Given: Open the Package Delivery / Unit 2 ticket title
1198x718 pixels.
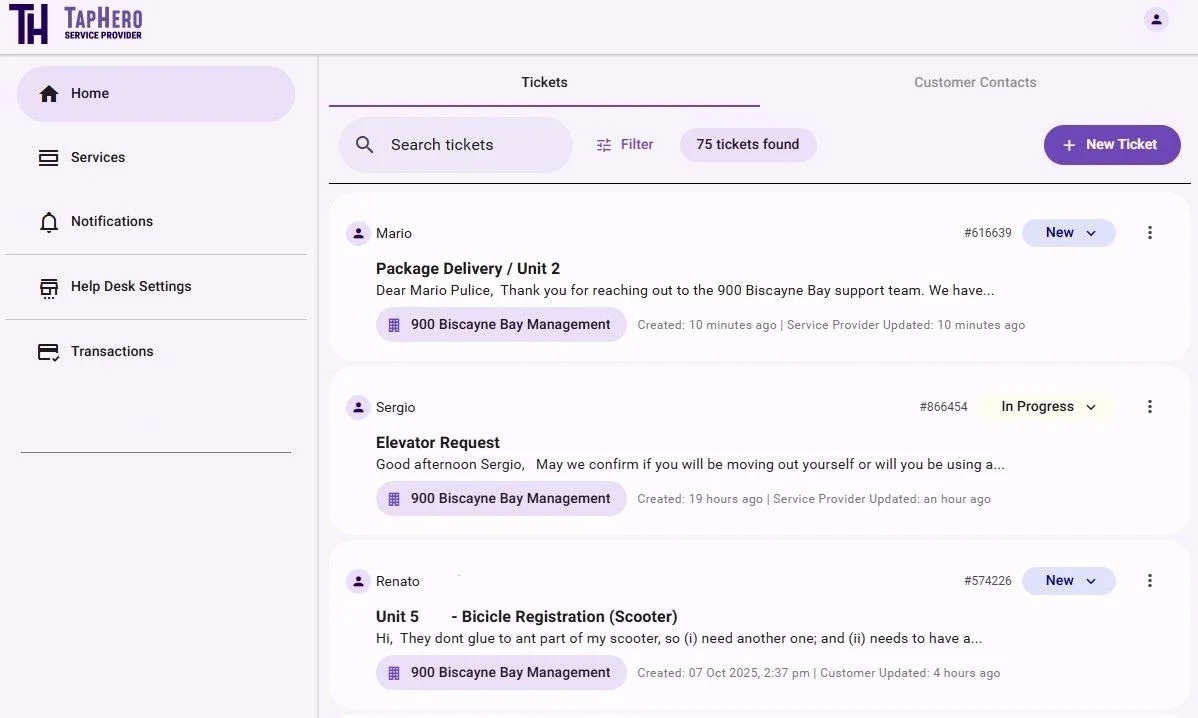Looking at the screenshot, I should [468, 268].
